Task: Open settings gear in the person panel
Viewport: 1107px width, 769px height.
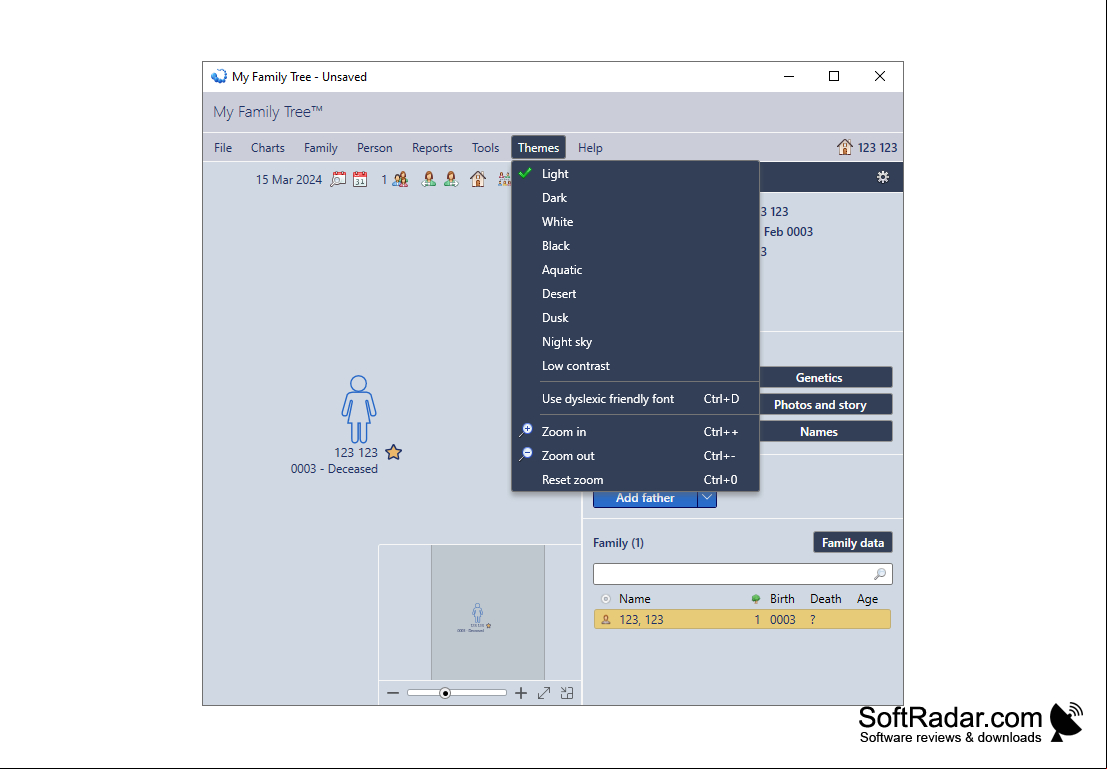Action: pyautogui.click(x=882, y=177)
